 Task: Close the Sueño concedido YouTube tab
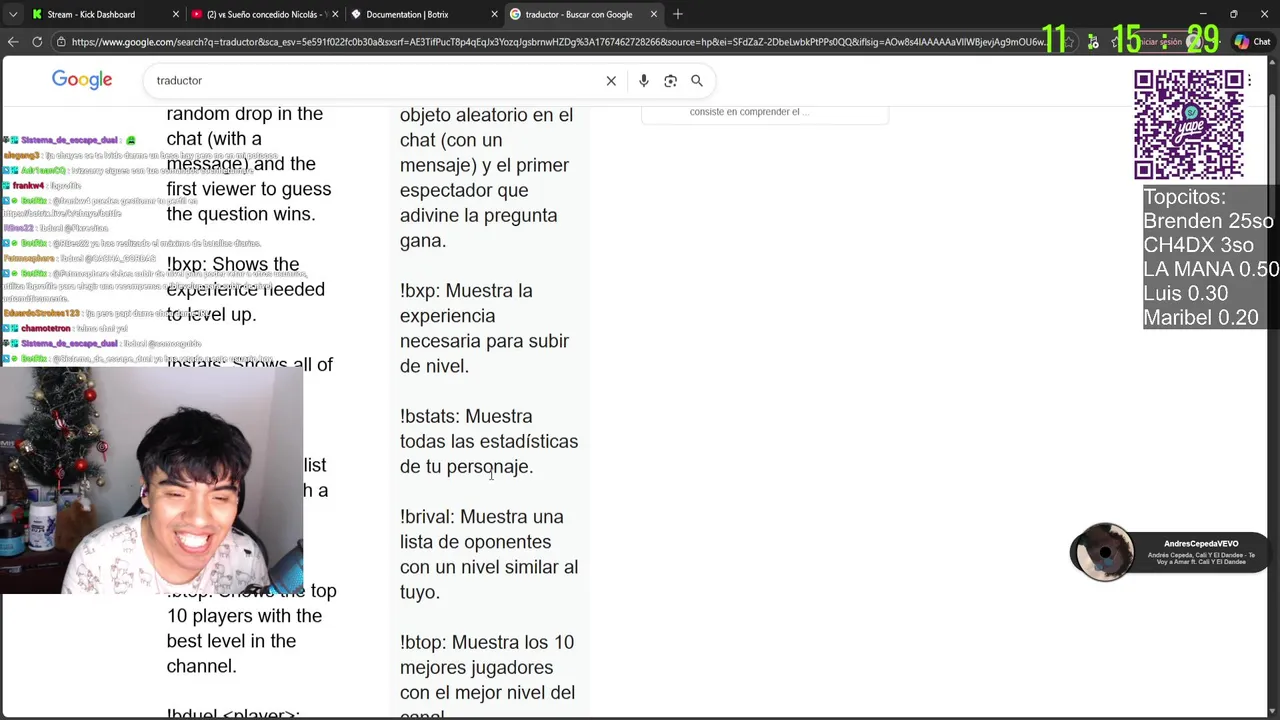335,14
